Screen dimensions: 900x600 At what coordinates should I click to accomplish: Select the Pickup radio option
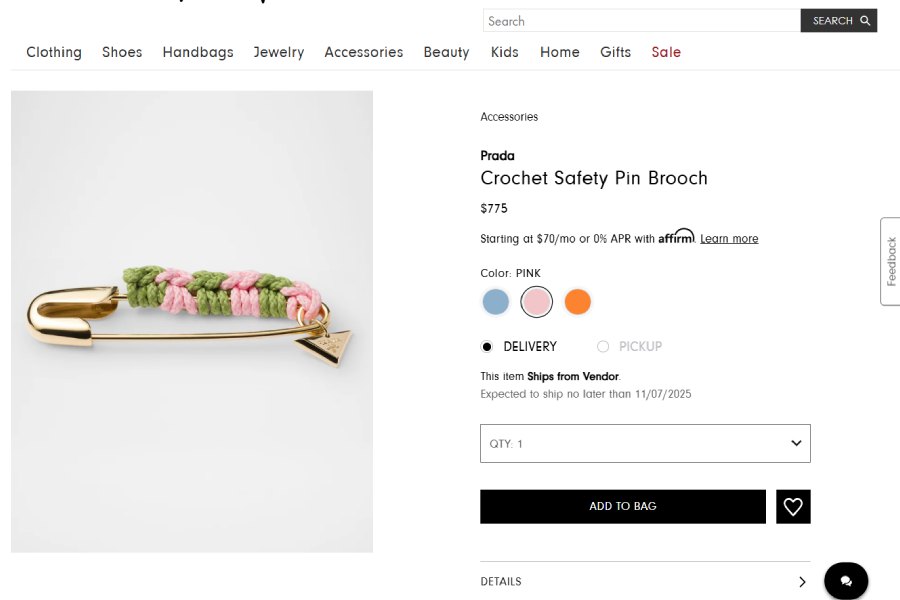603,347
